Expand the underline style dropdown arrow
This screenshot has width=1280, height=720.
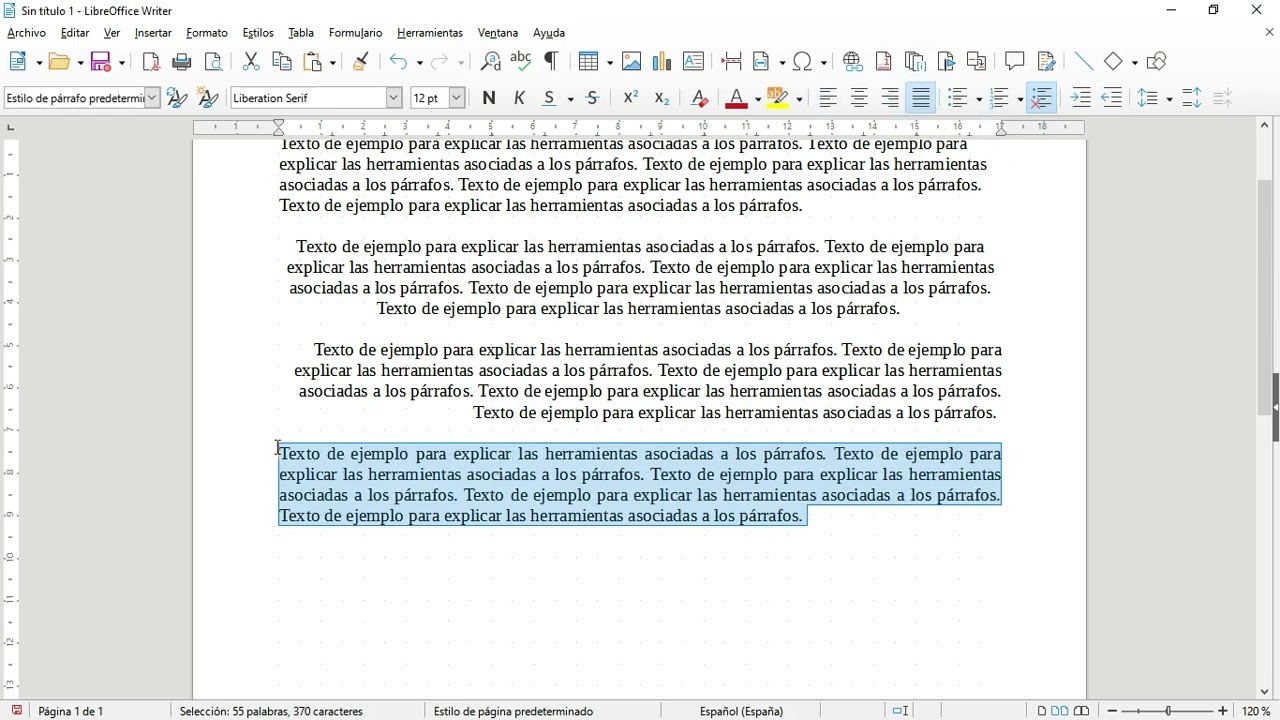point(570,99)
